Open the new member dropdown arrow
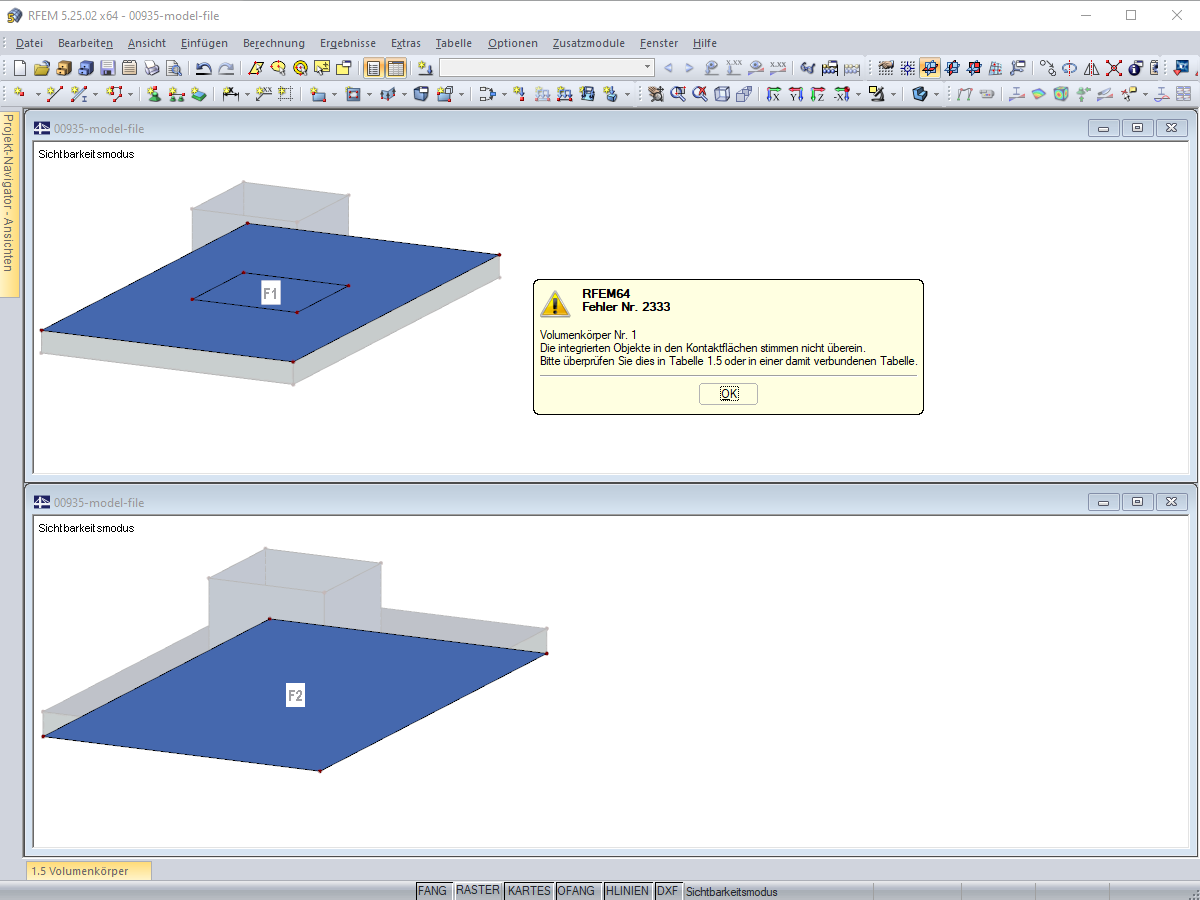This screenshot has height=900, width=1200. point(95,94)
